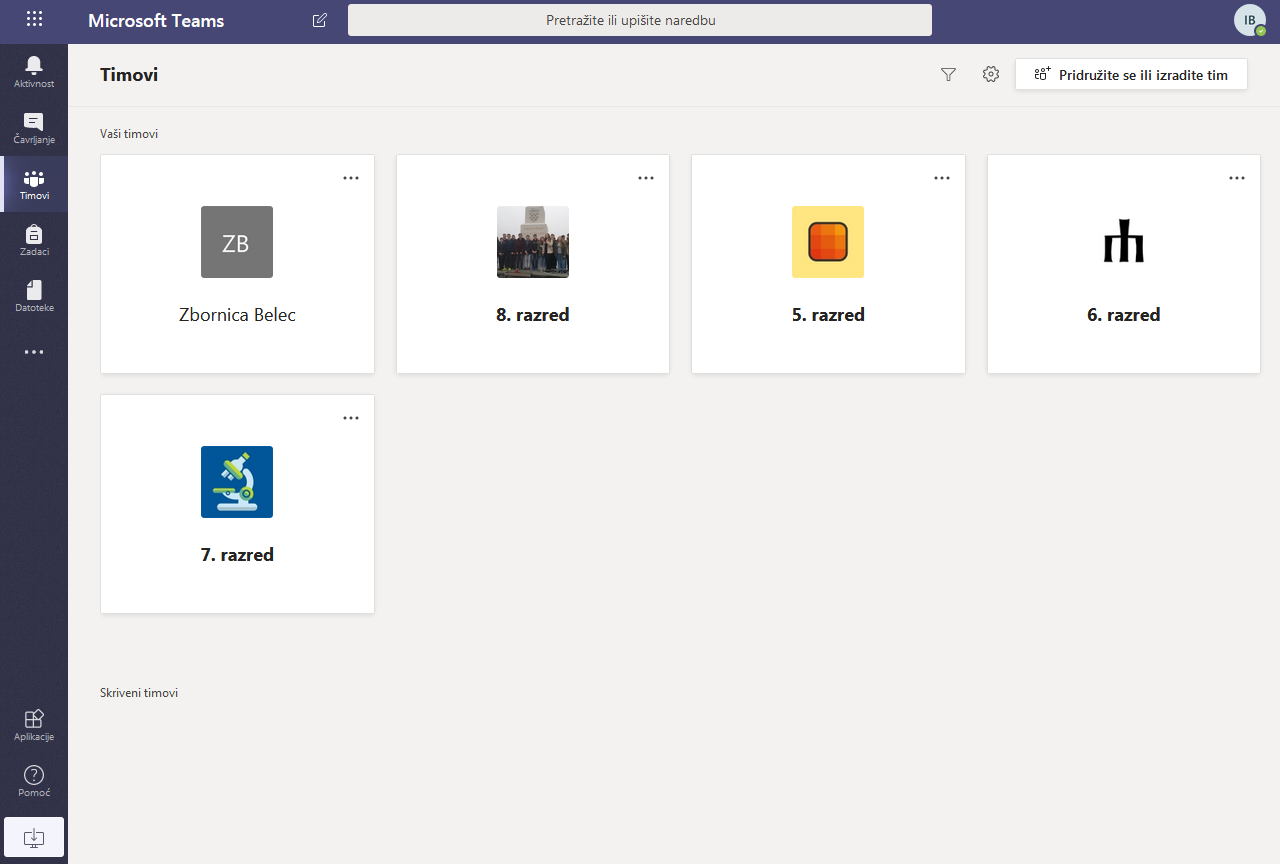Open the Zbornica Belec team name
This screenshot has height=864, width=1280.
click(237, 315)
